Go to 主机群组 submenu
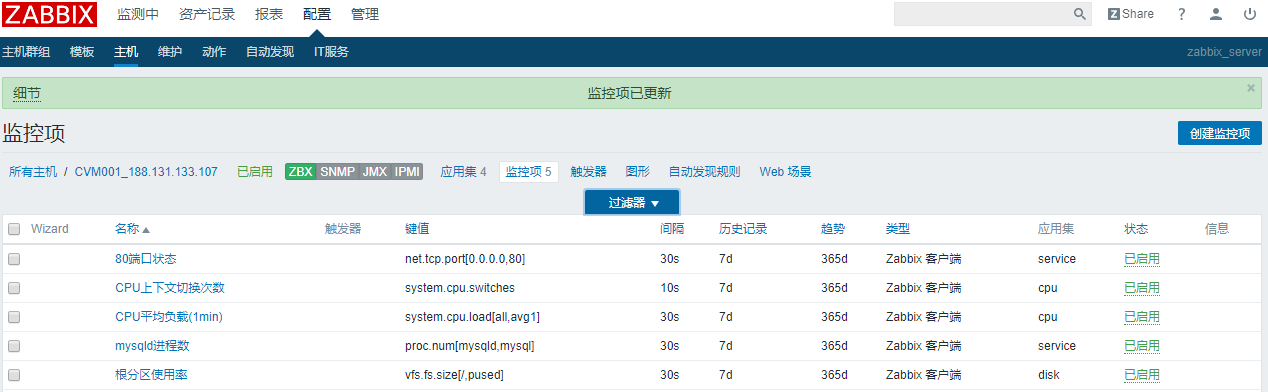 point(26,52)
